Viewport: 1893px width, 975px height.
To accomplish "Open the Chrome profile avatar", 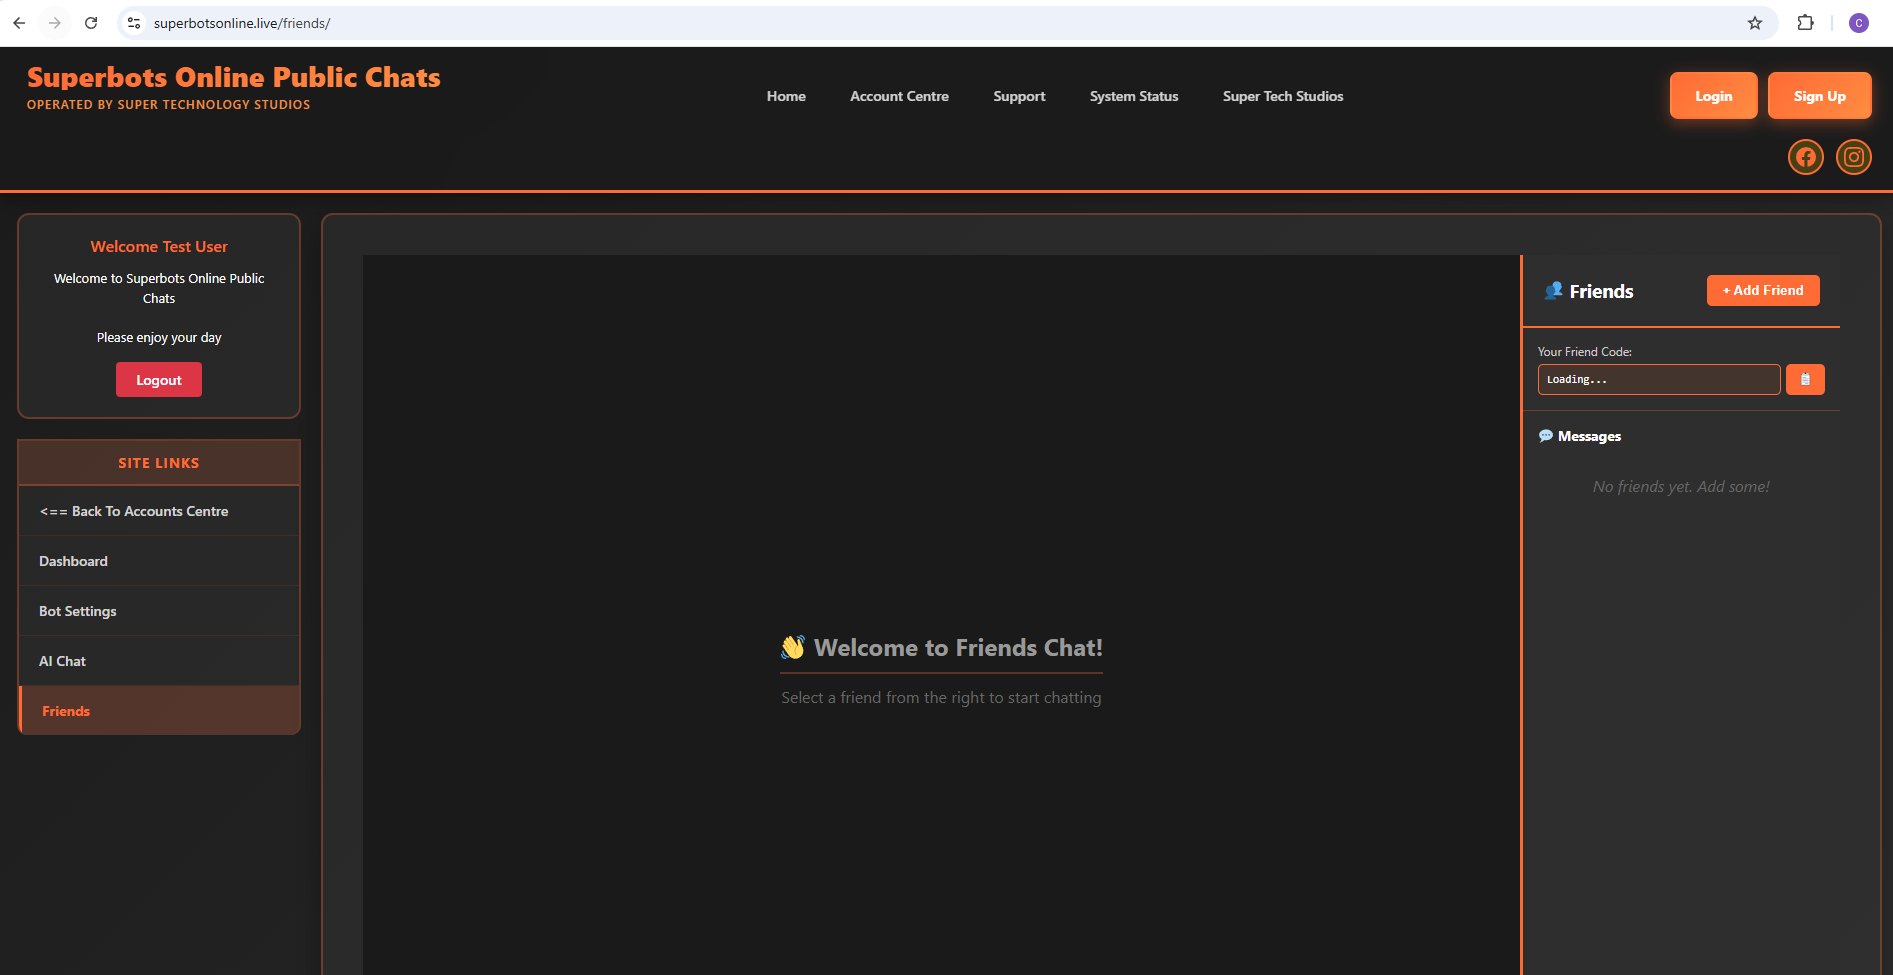I will click(x=1859, y=23).
